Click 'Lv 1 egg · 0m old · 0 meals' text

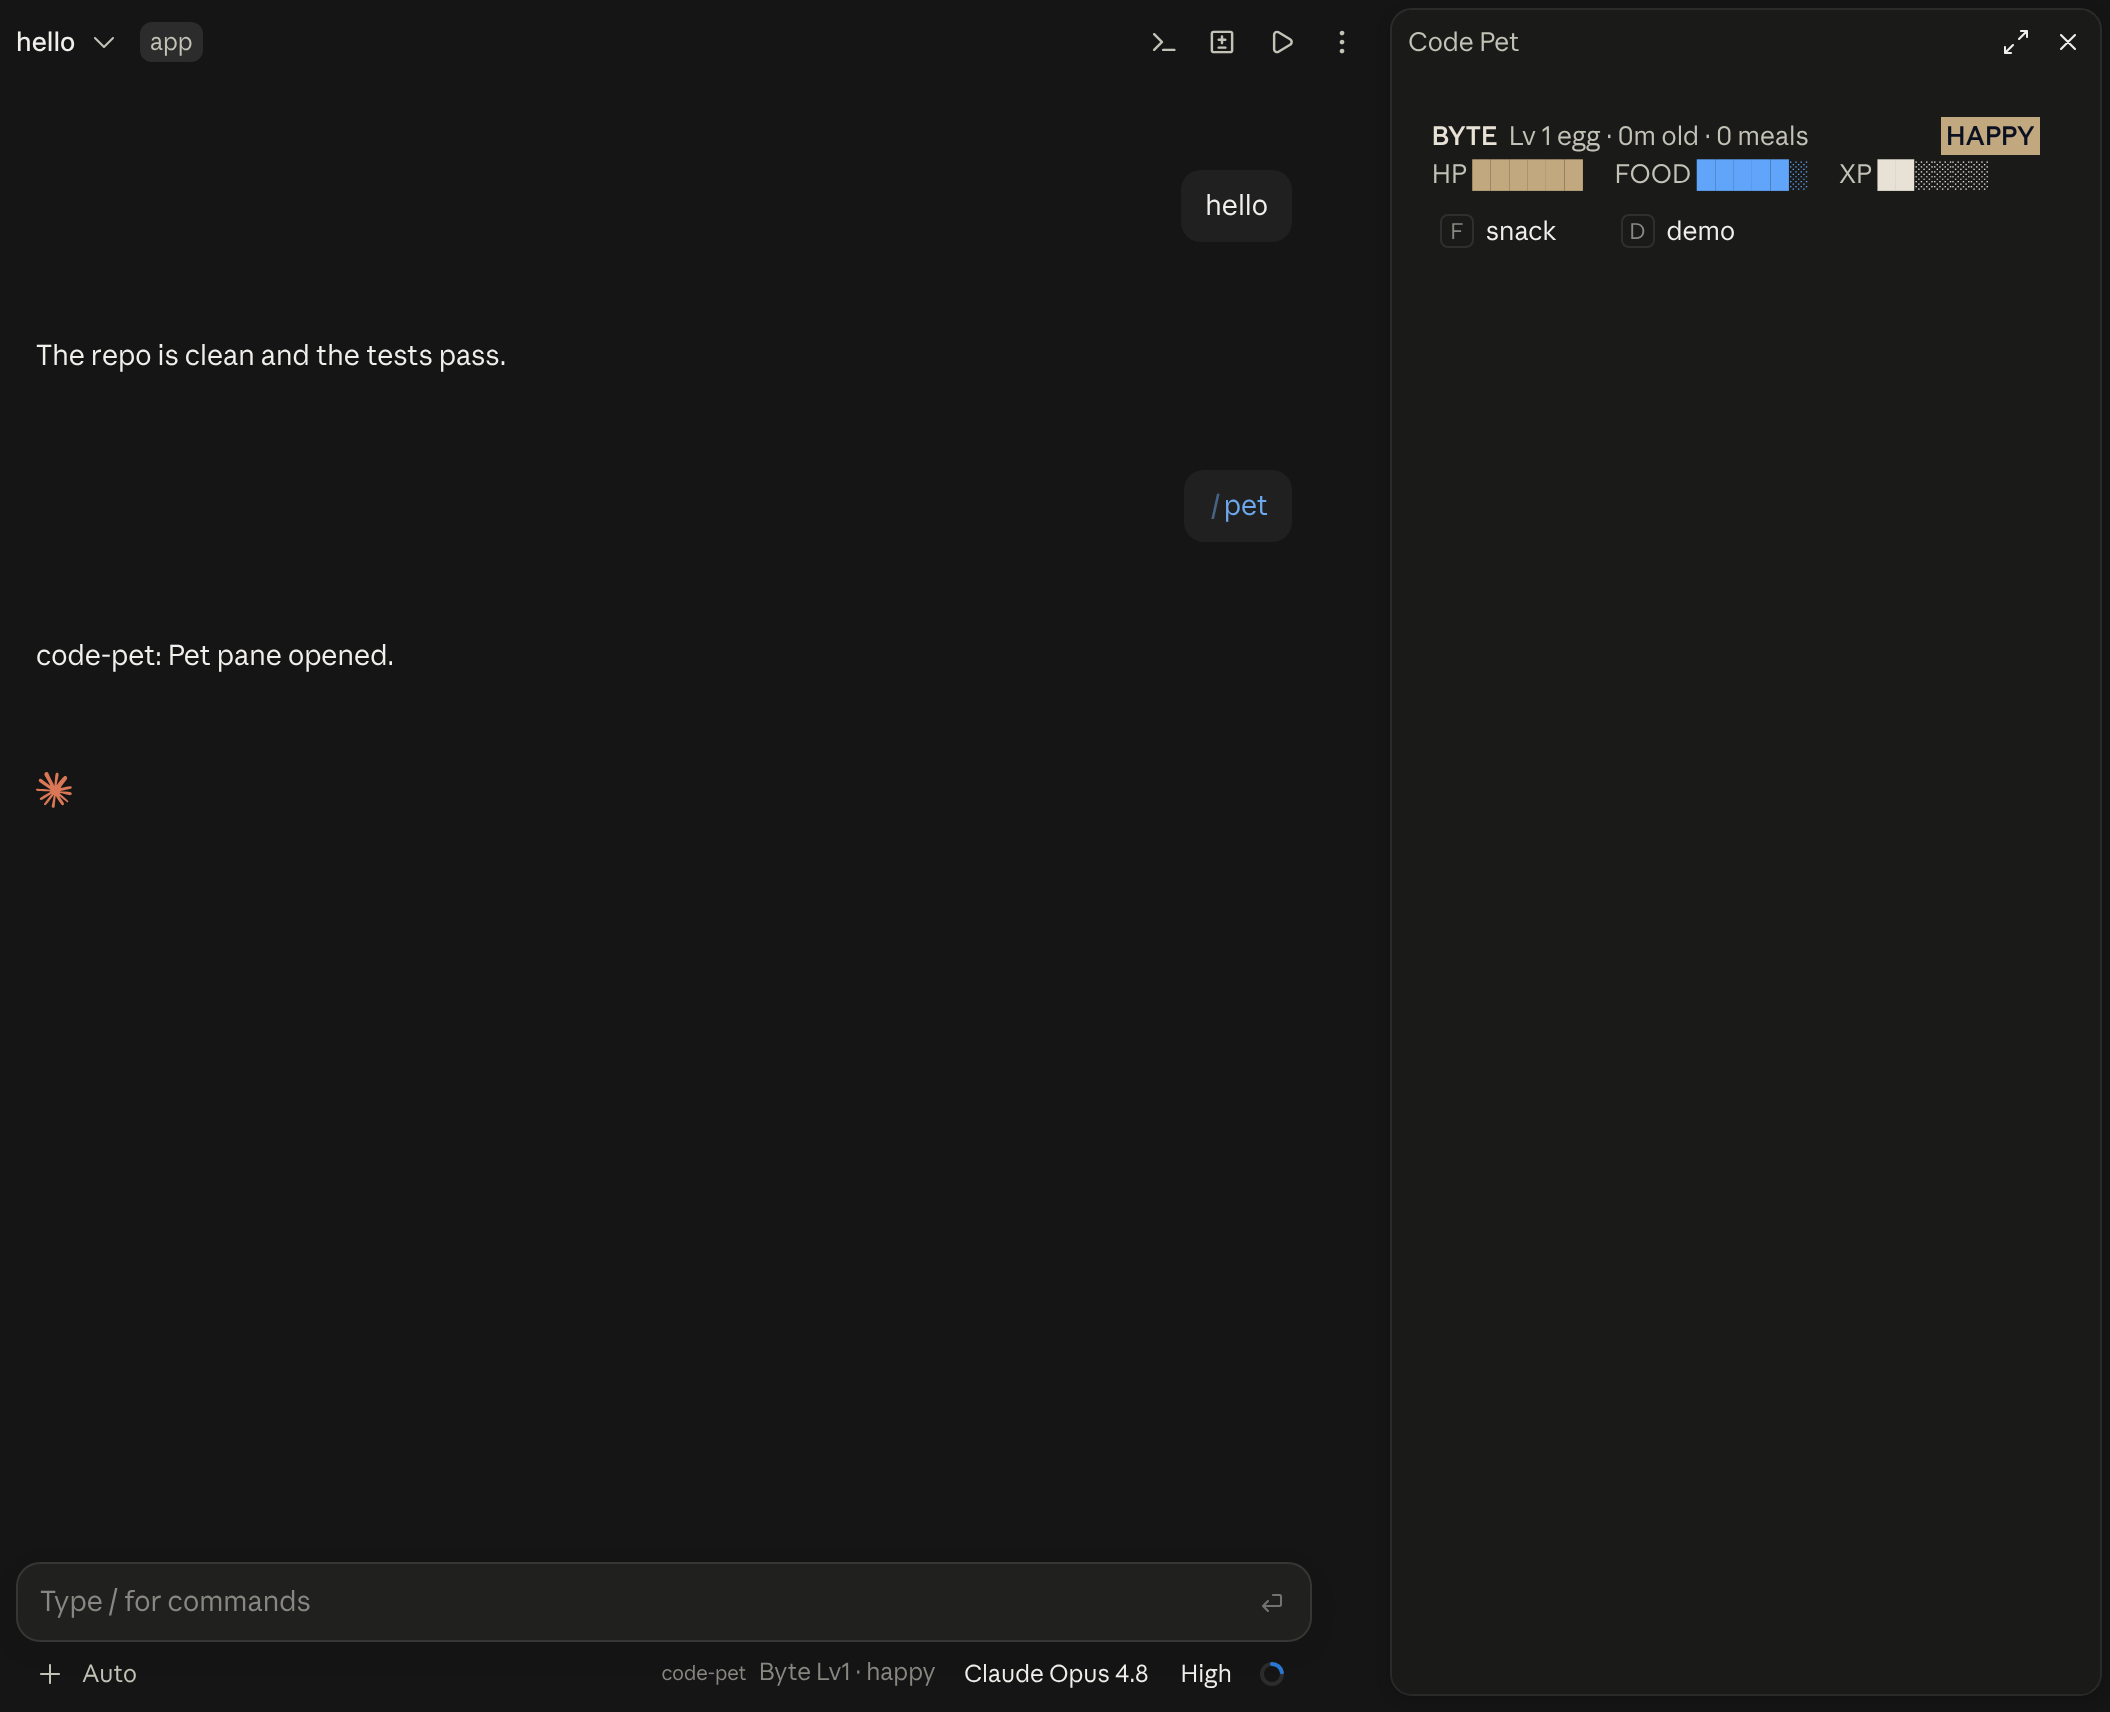1658,136
